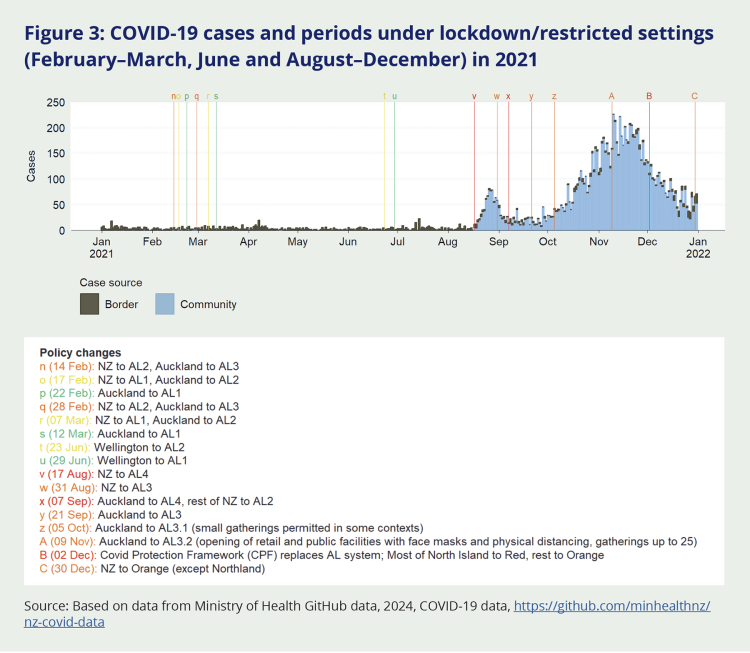
Task: Click 'v (17 Aug)' NZ to AL4 entry
Action: tap(94, 474)
